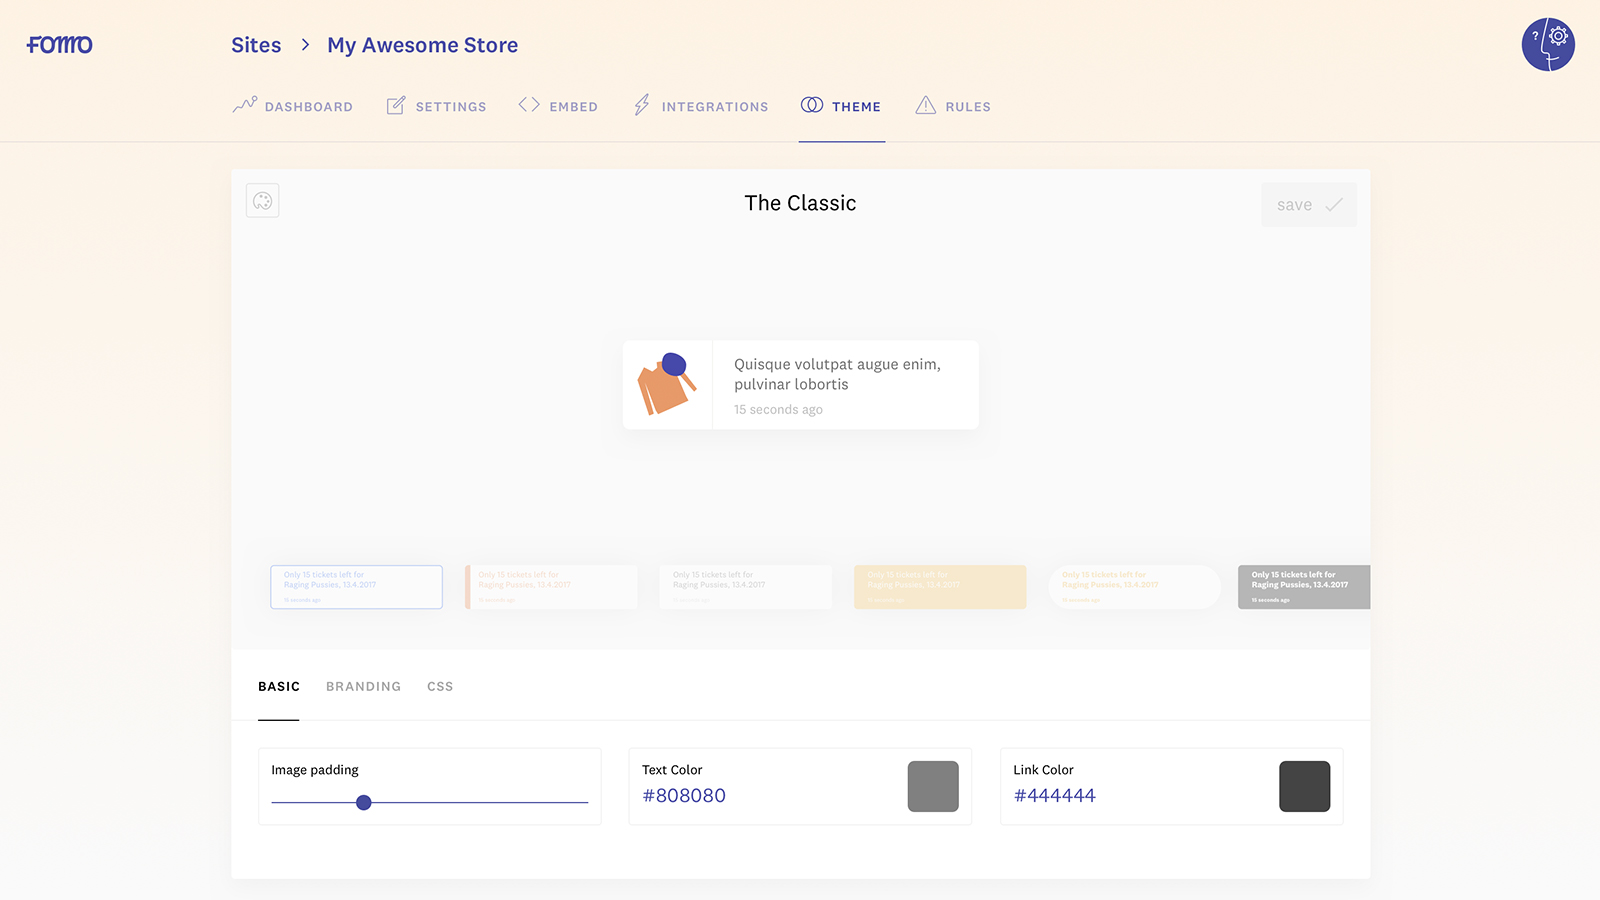Click the Rules warning triangle icon

[x=926, y=105]
